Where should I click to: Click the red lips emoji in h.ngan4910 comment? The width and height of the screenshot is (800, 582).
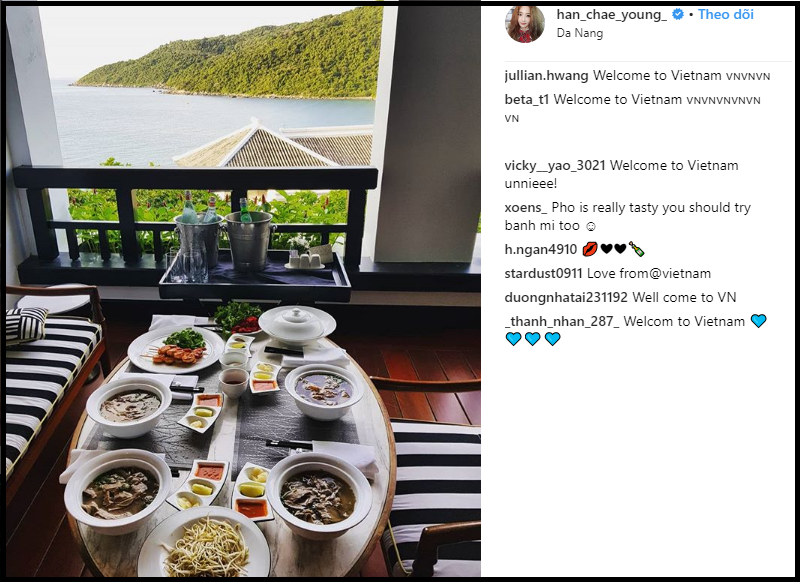point(589,249)
